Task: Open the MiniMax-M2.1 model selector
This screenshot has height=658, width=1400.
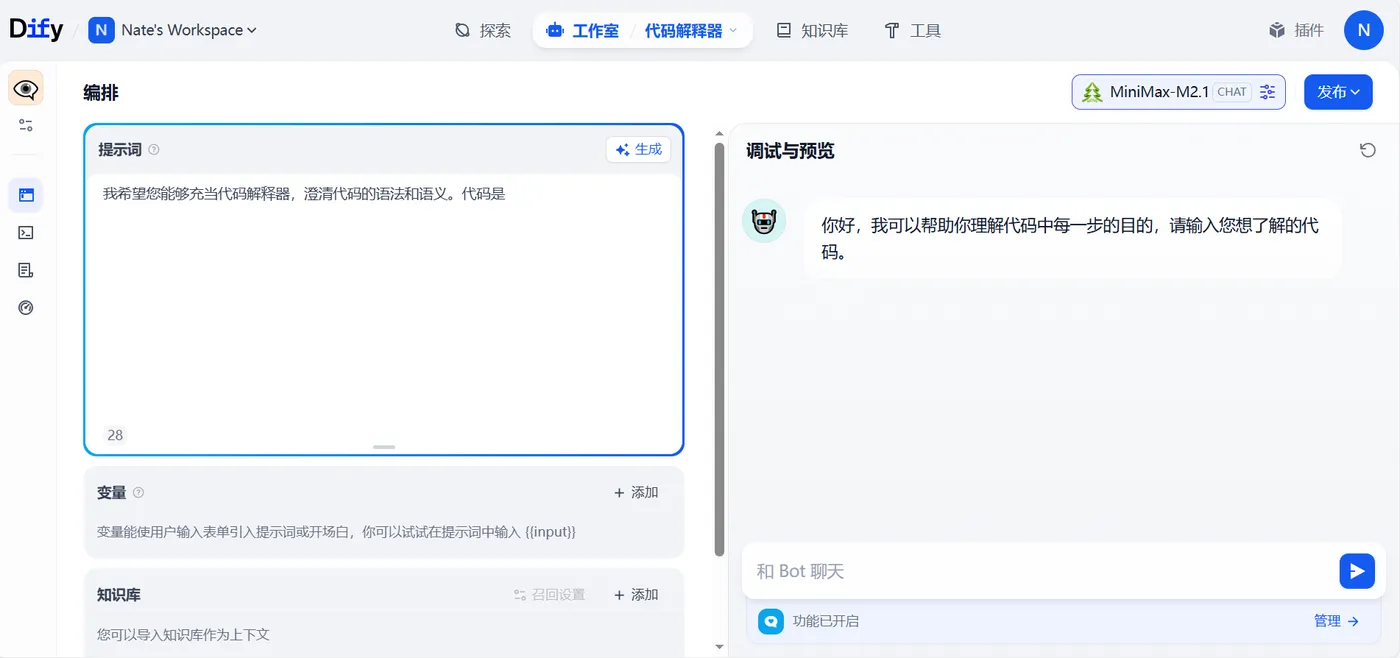Action: [1179, 92]
